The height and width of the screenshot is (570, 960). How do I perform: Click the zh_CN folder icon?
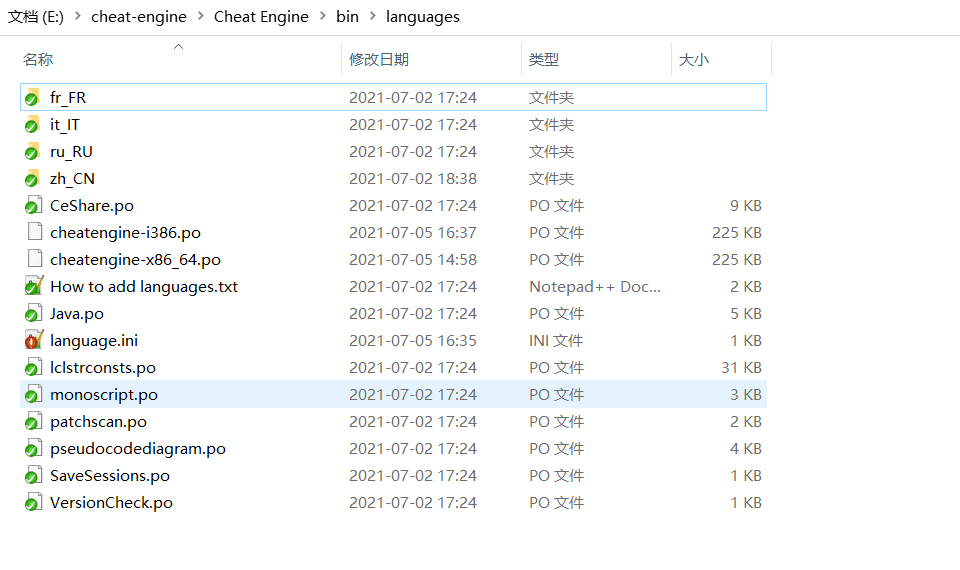click(33, 178)
